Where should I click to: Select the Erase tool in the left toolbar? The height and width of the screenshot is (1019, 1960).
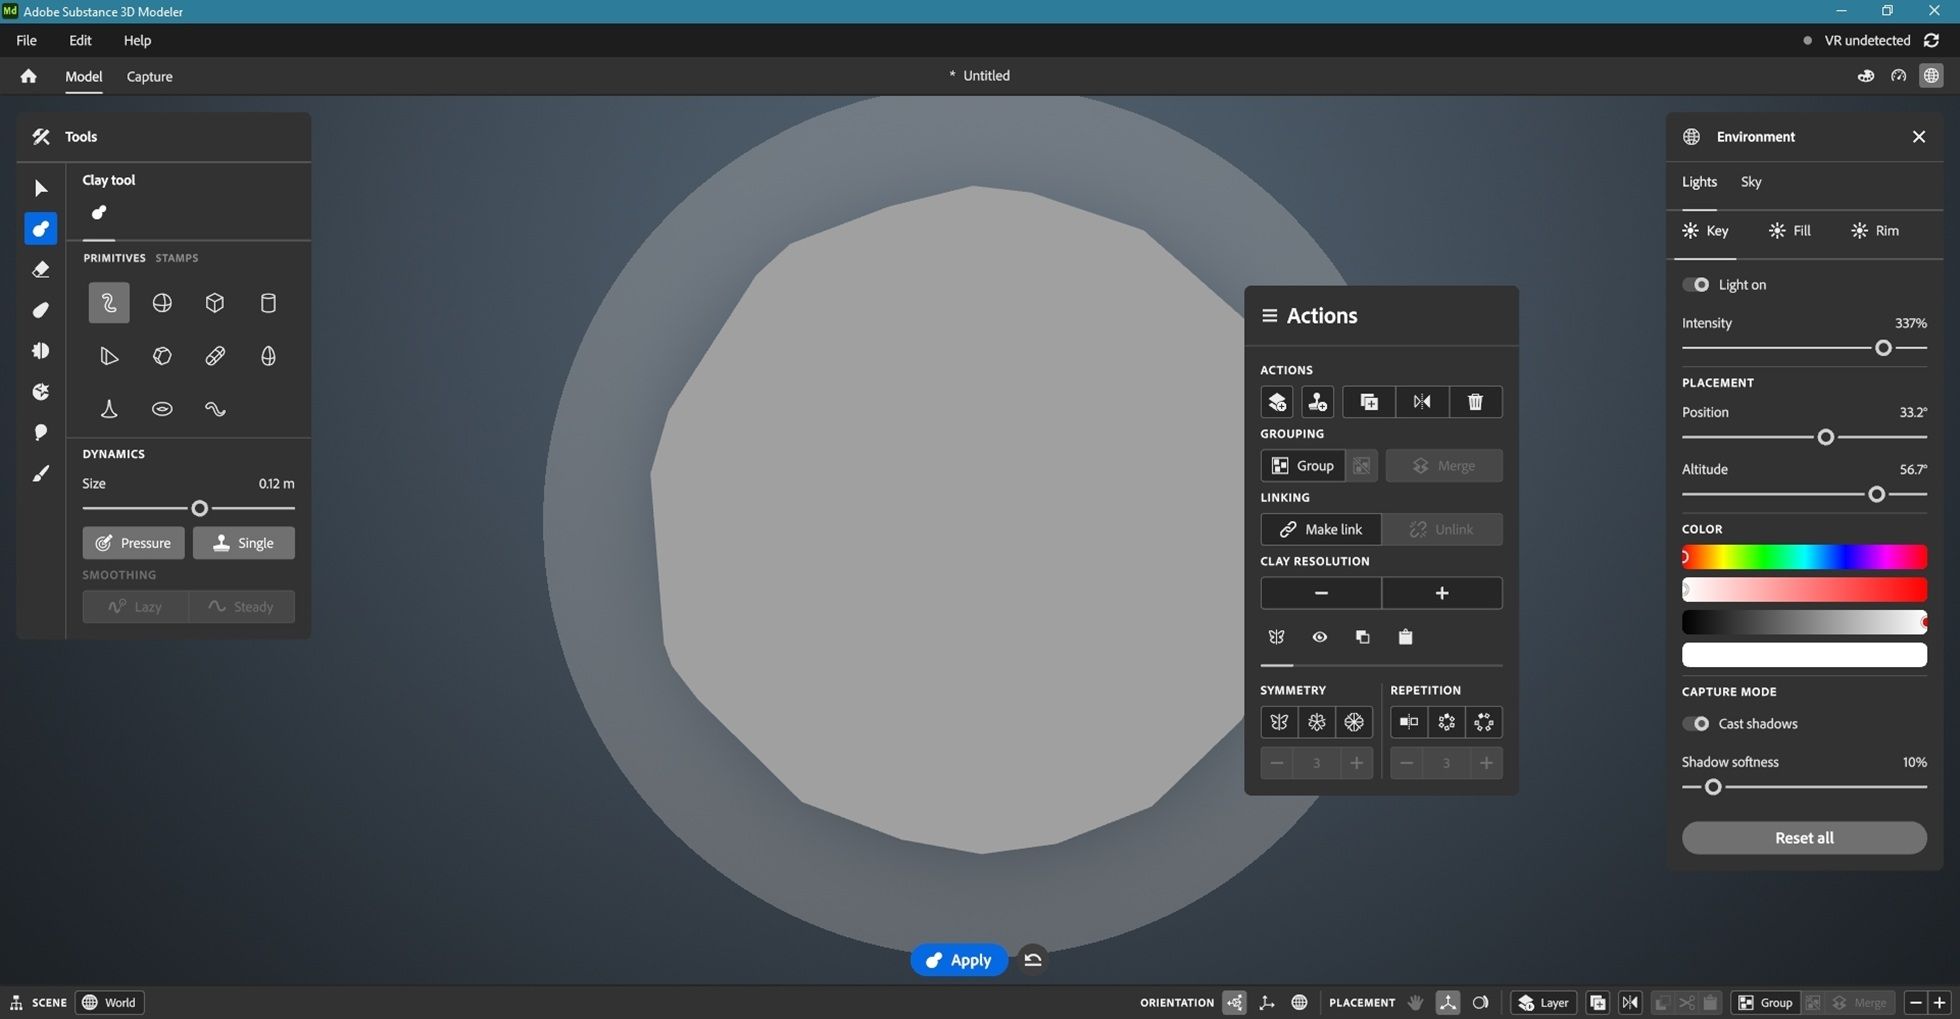tap(41, 270)
